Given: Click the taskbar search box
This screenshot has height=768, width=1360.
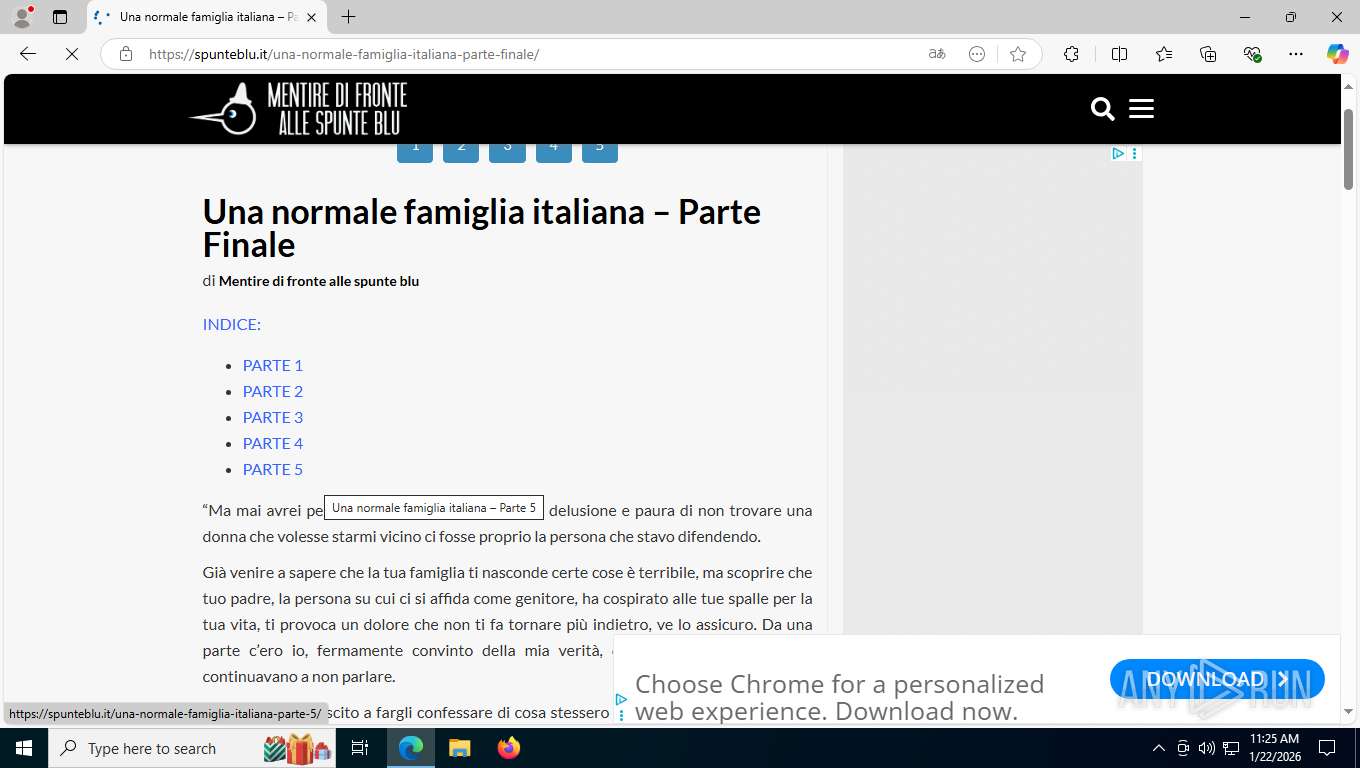Looking at the screenshot, I should click(191, 748).
